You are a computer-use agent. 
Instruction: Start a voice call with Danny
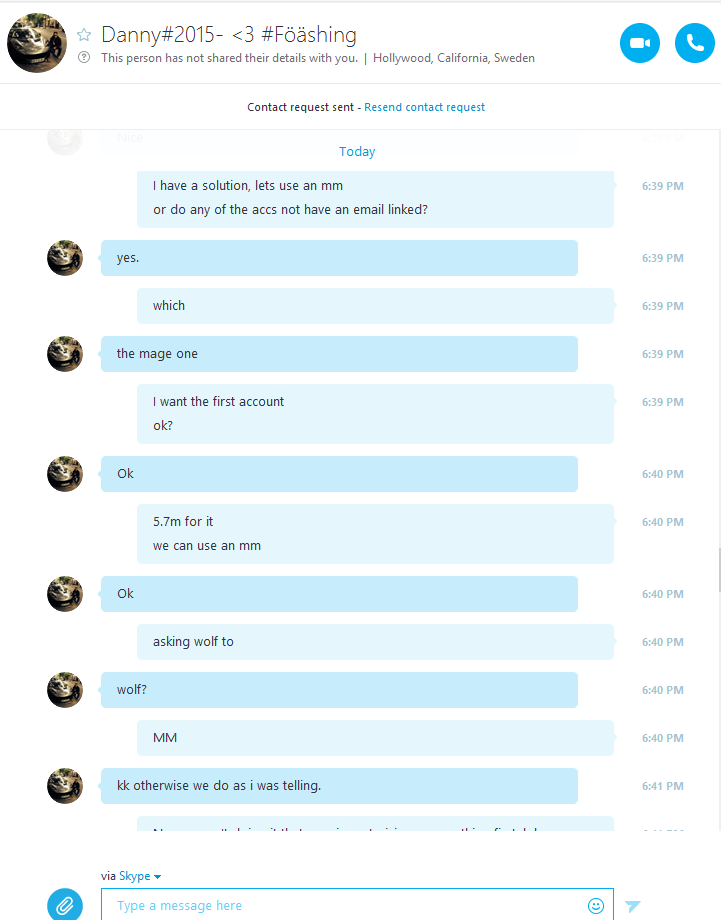(695, 43)
